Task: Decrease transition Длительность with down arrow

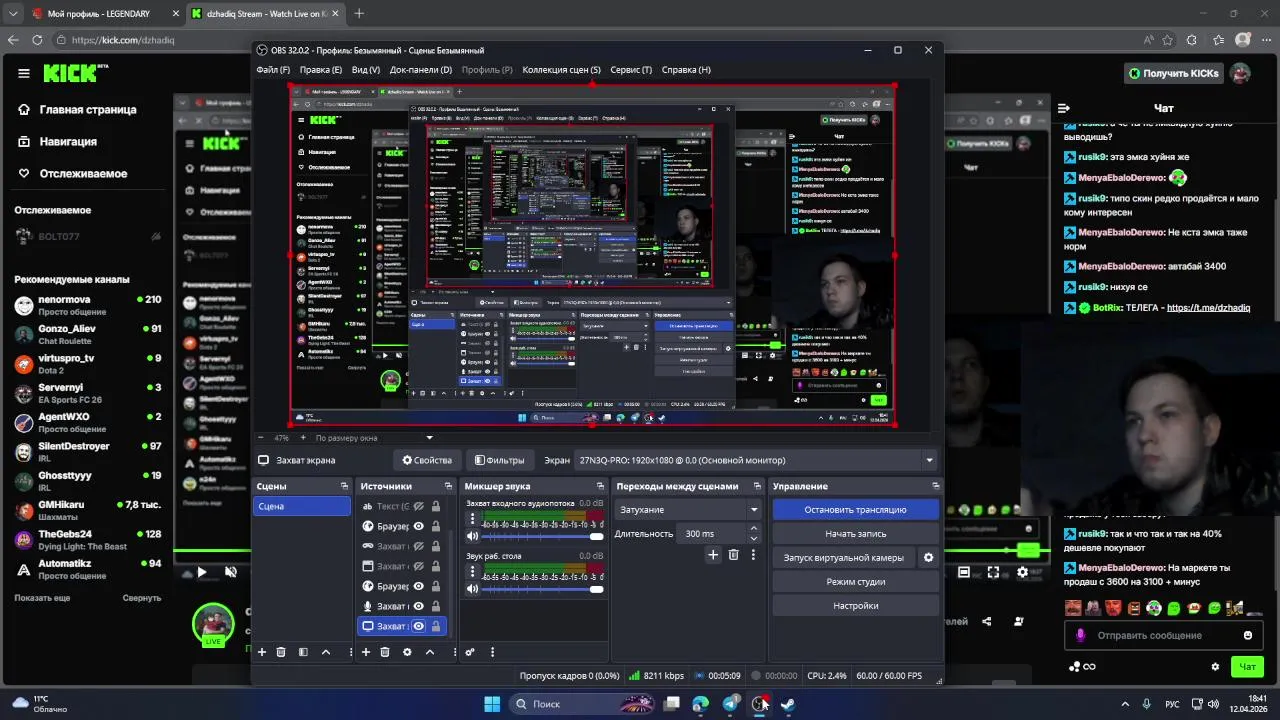Action: pos(755,538)
